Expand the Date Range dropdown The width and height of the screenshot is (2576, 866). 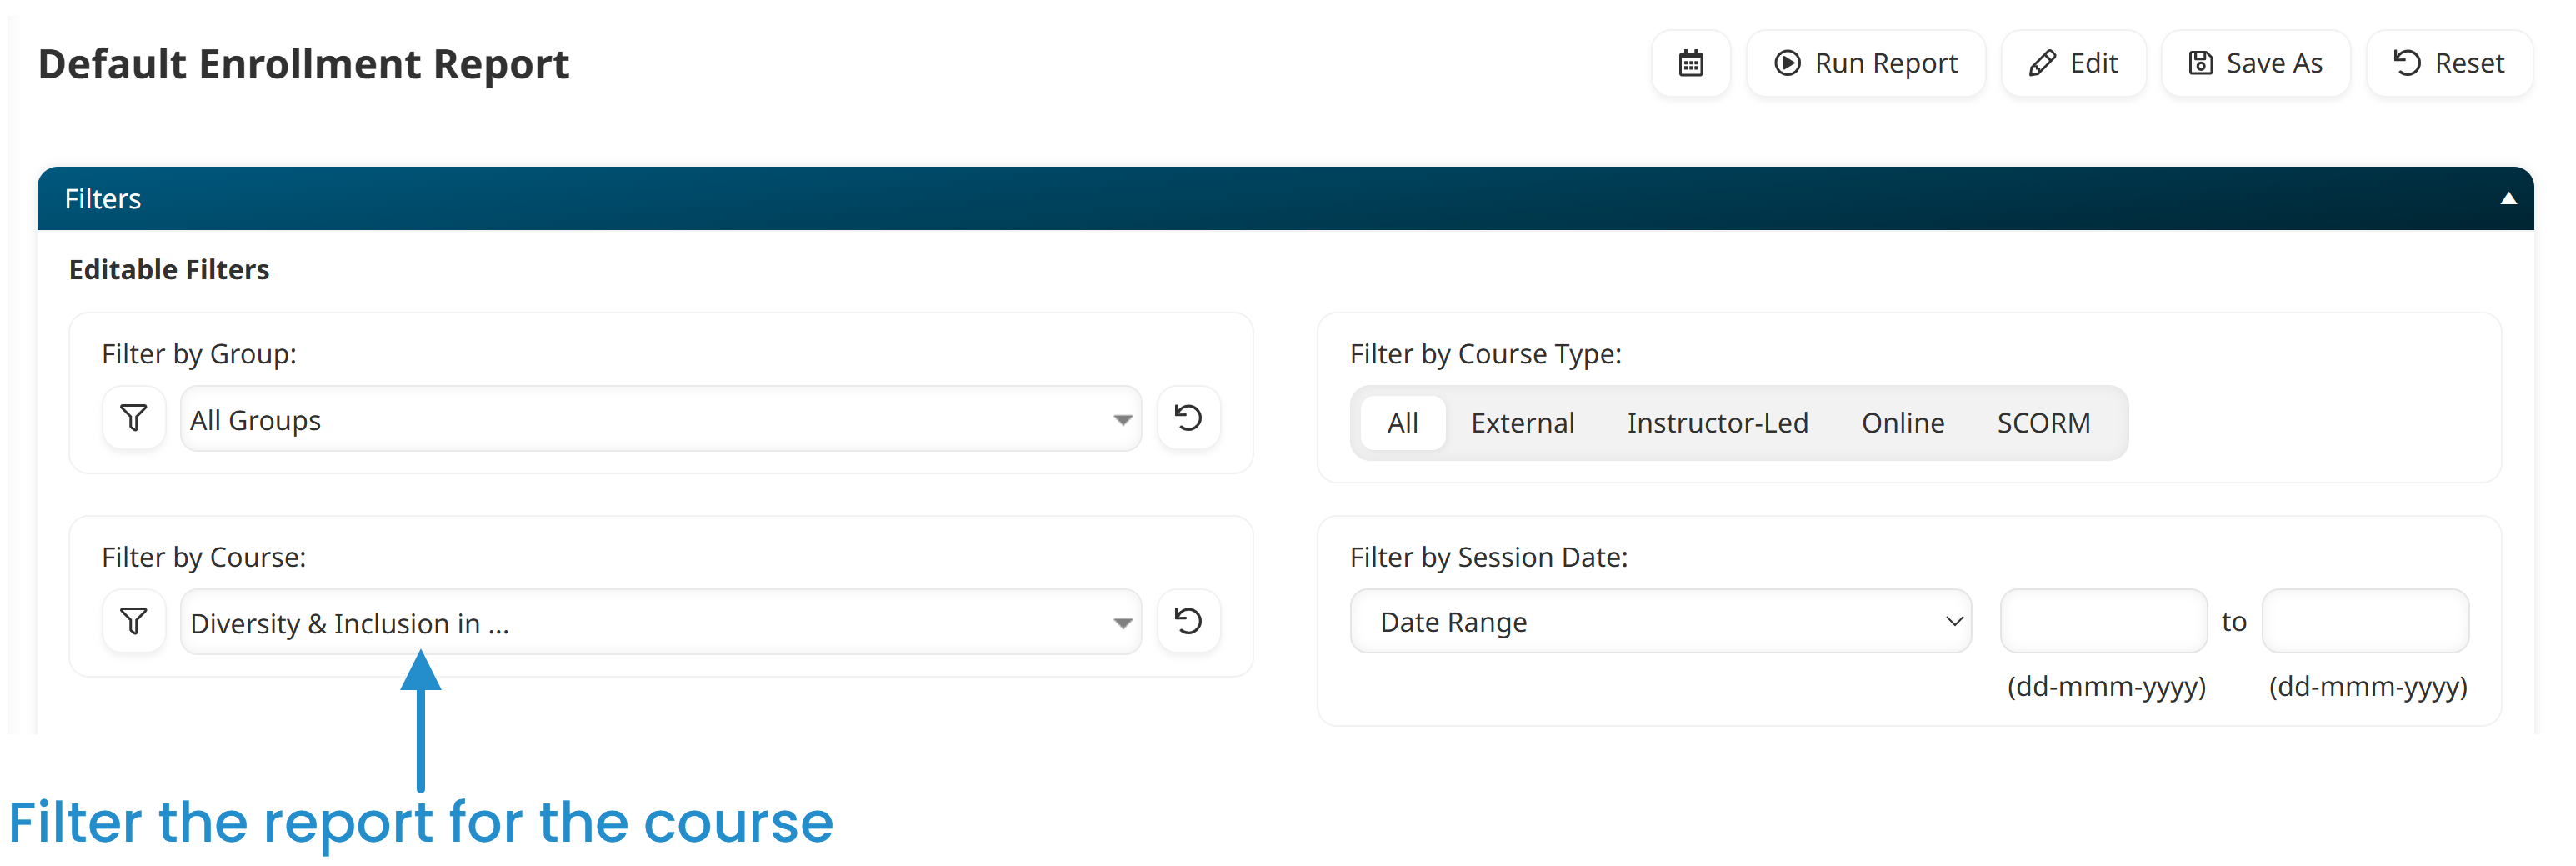point(1660,622)
